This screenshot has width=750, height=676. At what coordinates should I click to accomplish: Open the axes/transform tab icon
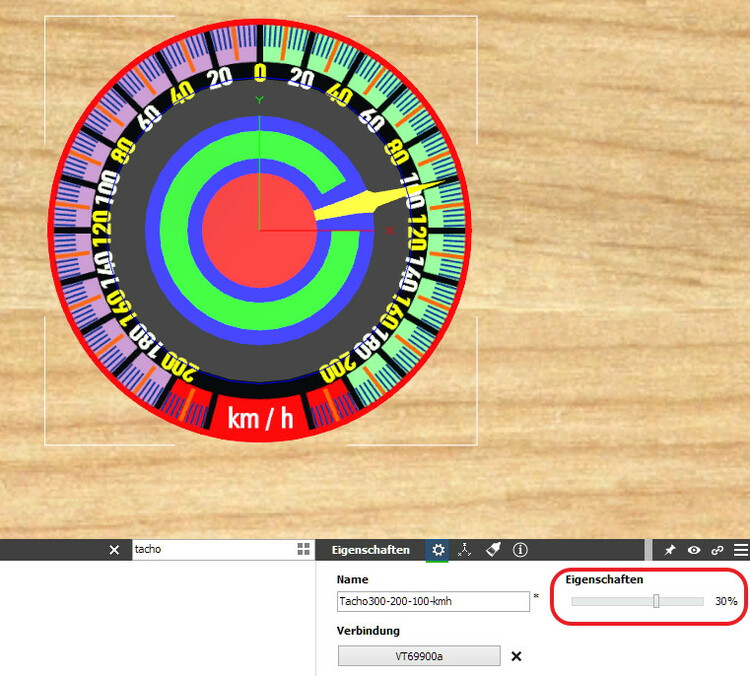point(464,550)
